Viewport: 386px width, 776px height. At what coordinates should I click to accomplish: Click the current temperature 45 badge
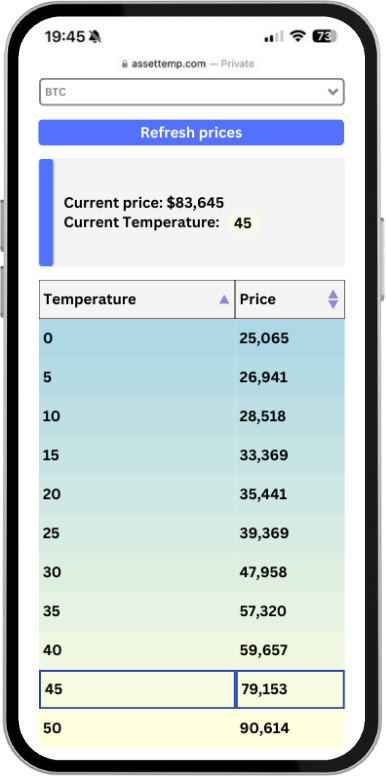click(x=242, y=223)
